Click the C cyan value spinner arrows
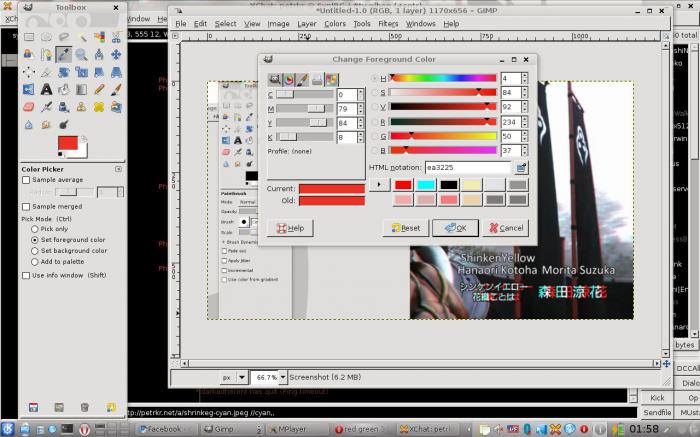The image size is (700, 437). coord(361,95)
